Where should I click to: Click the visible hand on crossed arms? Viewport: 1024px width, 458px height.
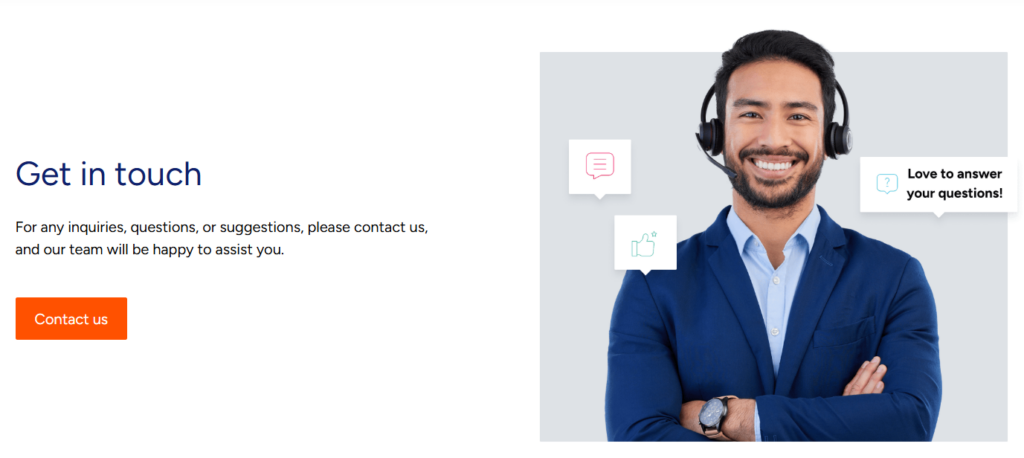point(865,376)
